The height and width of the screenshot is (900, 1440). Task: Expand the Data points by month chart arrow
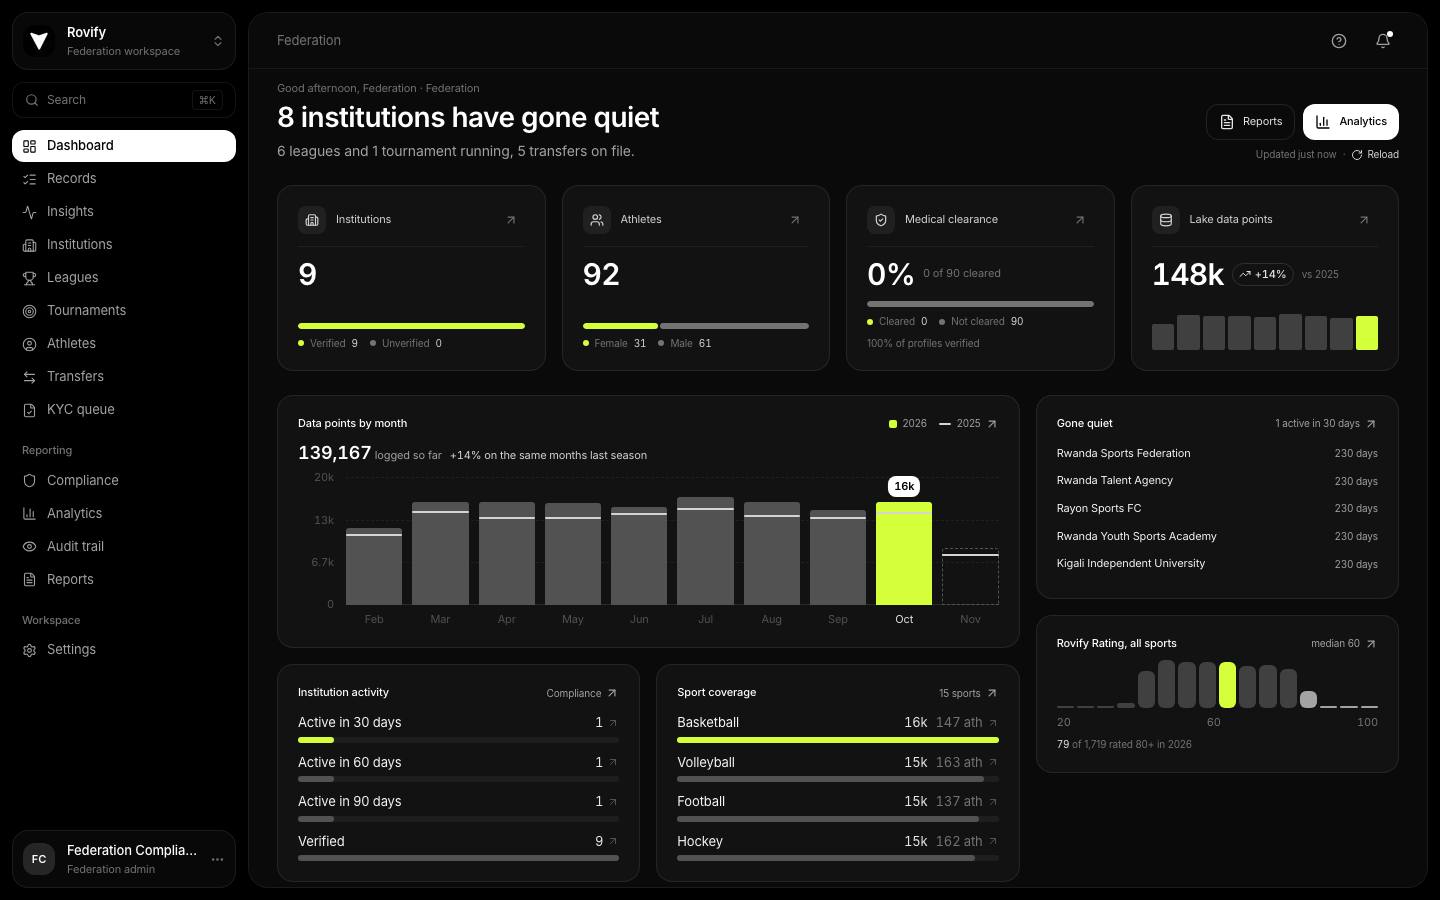pos(992,424)
